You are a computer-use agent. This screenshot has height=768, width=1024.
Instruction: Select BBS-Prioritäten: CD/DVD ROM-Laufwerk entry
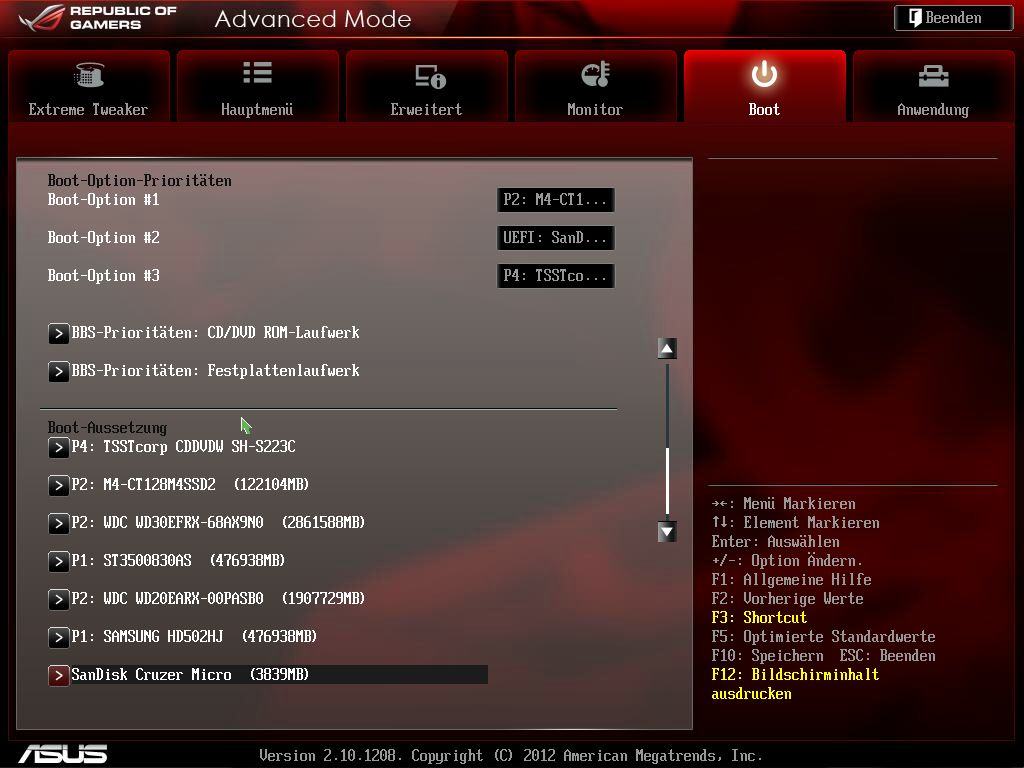click(x=216, y=333)
